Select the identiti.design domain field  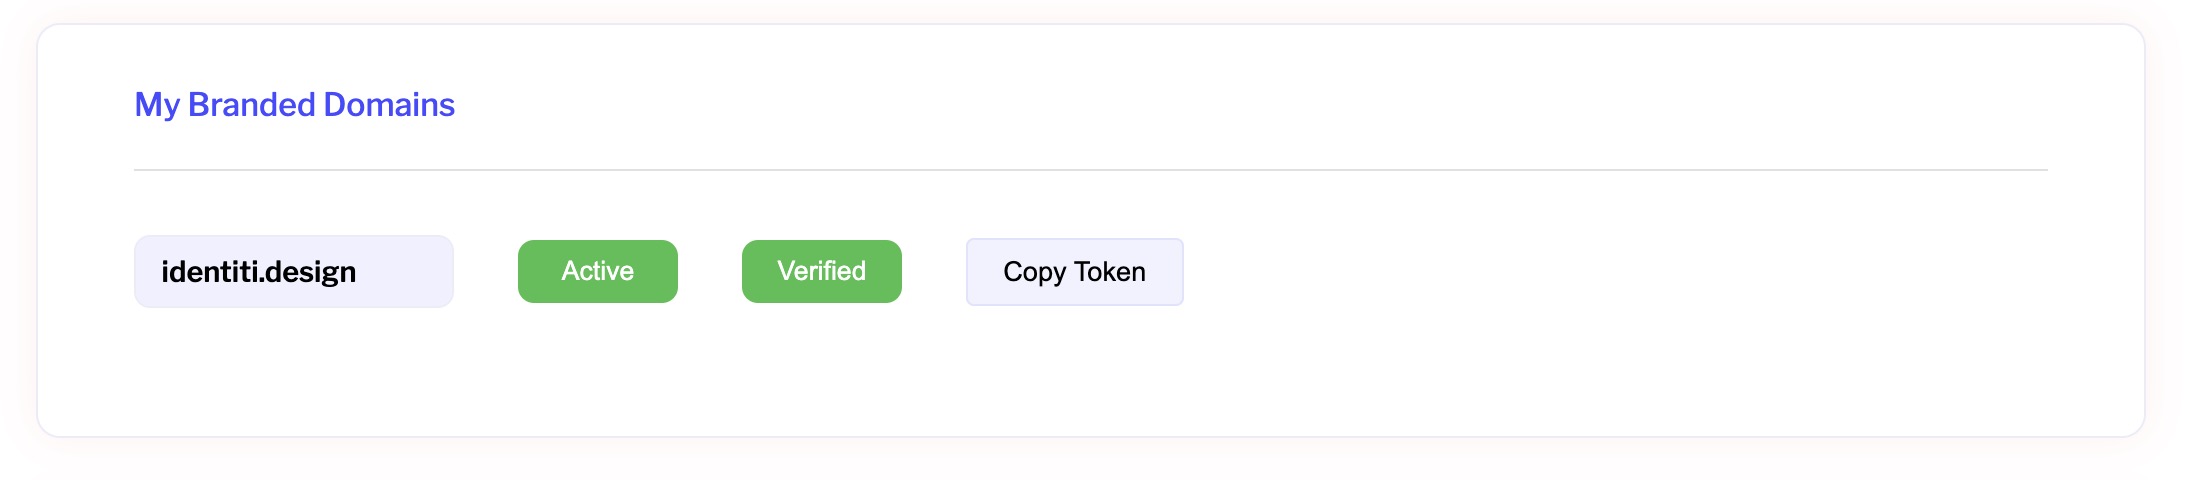[x=293, y=272]
